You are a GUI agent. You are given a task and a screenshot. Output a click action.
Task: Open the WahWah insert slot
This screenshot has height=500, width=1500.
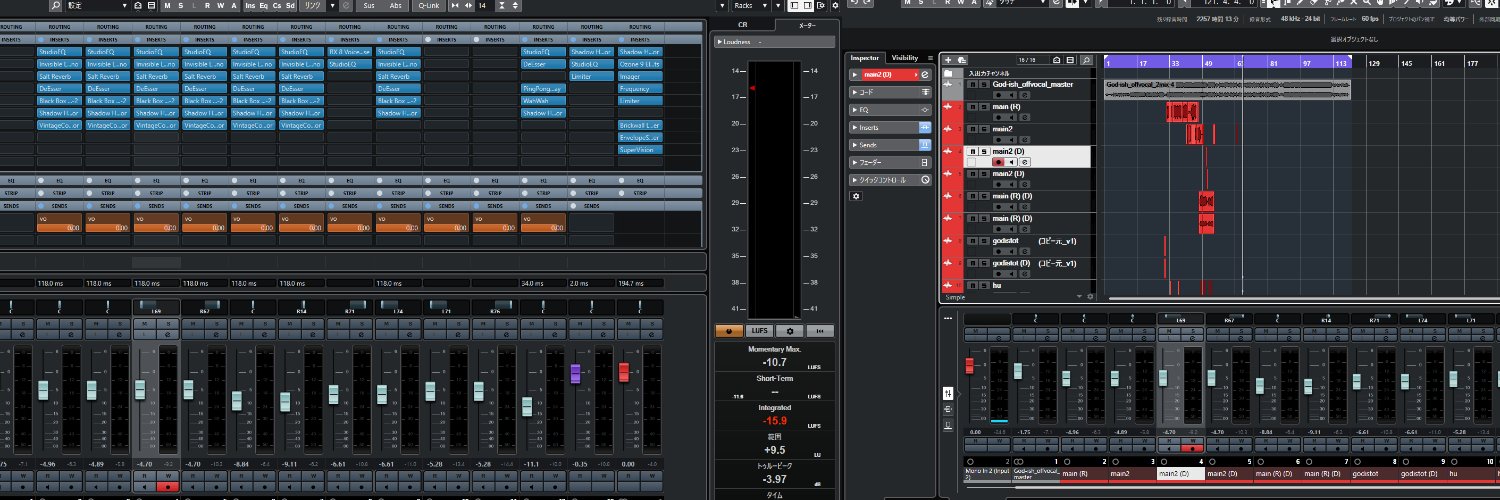[x=543, y=100]
